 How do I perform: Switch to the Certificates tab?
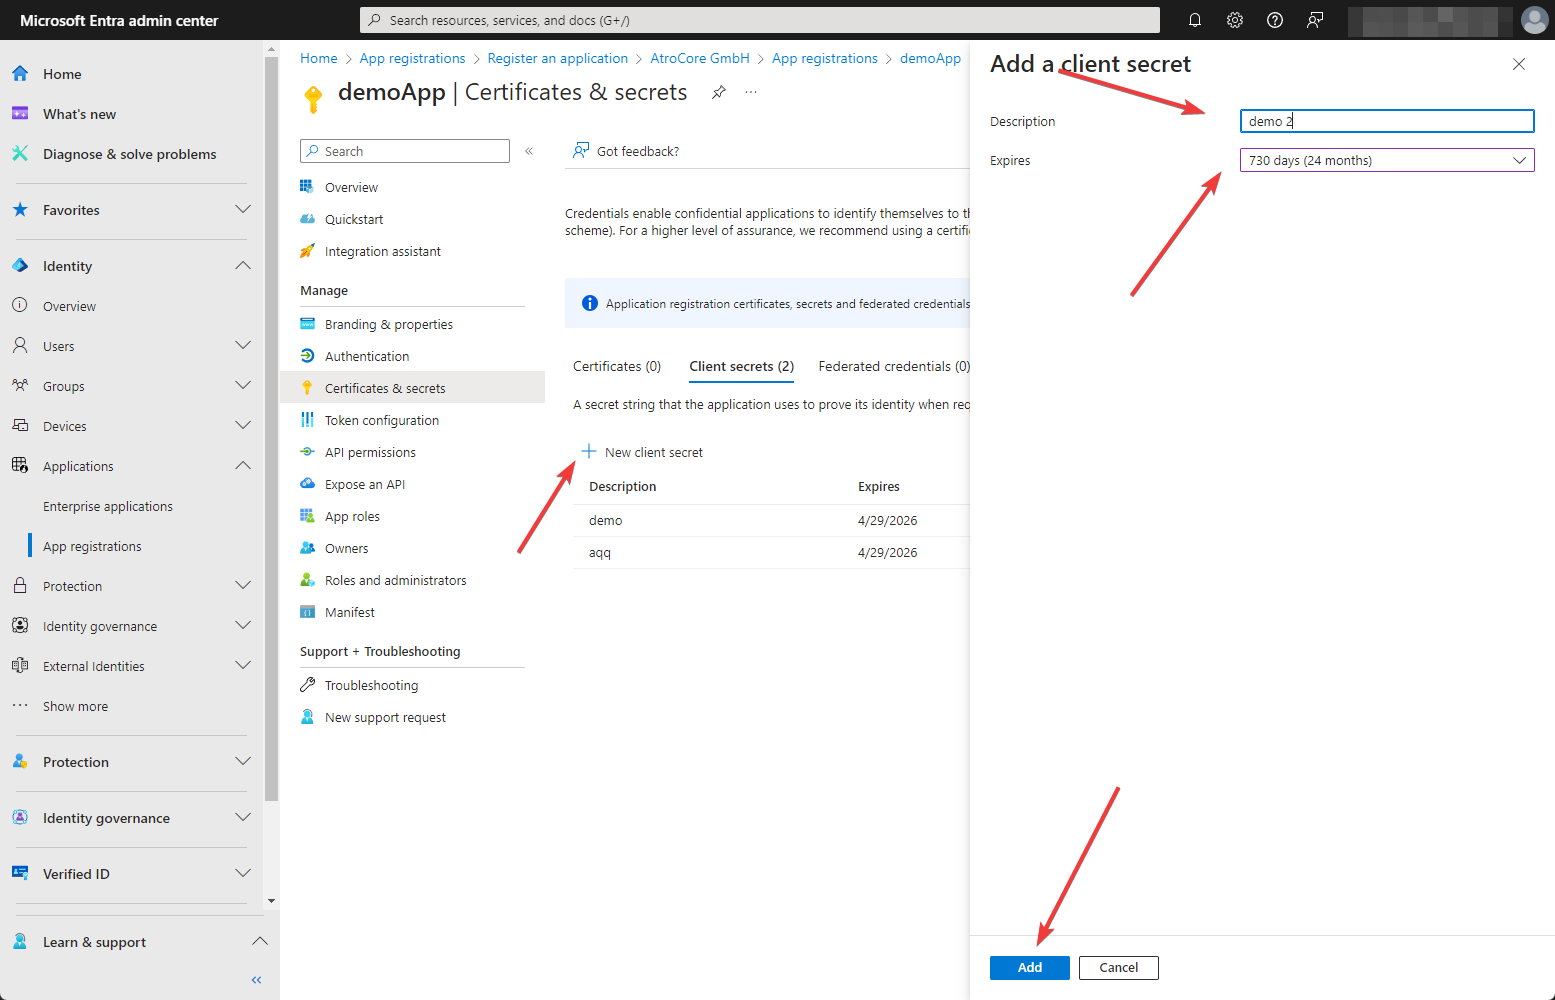click(616, 366)
